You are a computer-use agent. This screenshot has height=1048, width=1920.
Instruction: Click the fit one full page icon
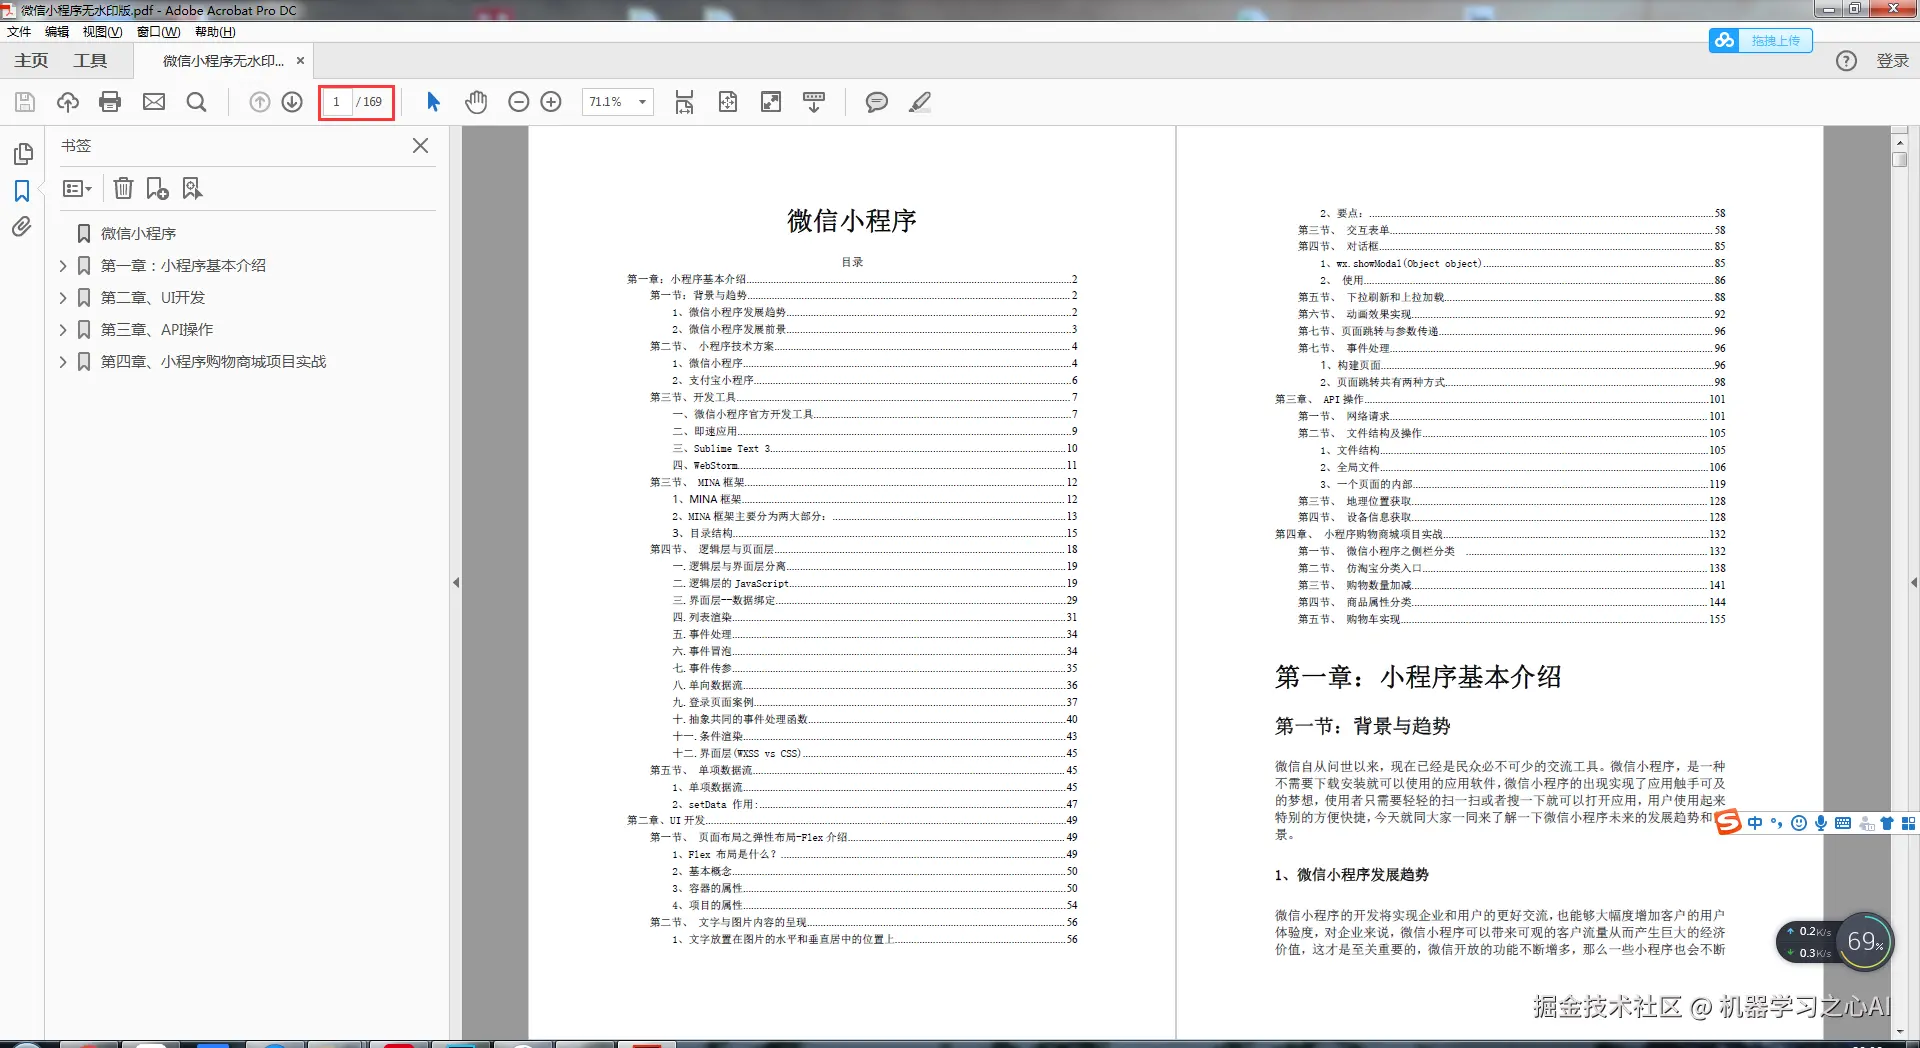click(x=728, y=102)
